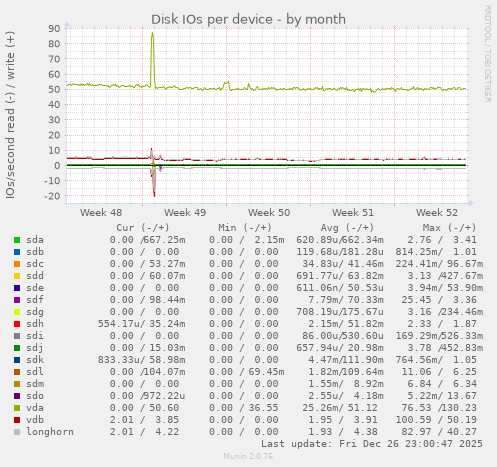The width and height of the screenshot is (497, 467).
Task: Click the 'Munin 2.0.76' footer text
Action: point(248,456)
